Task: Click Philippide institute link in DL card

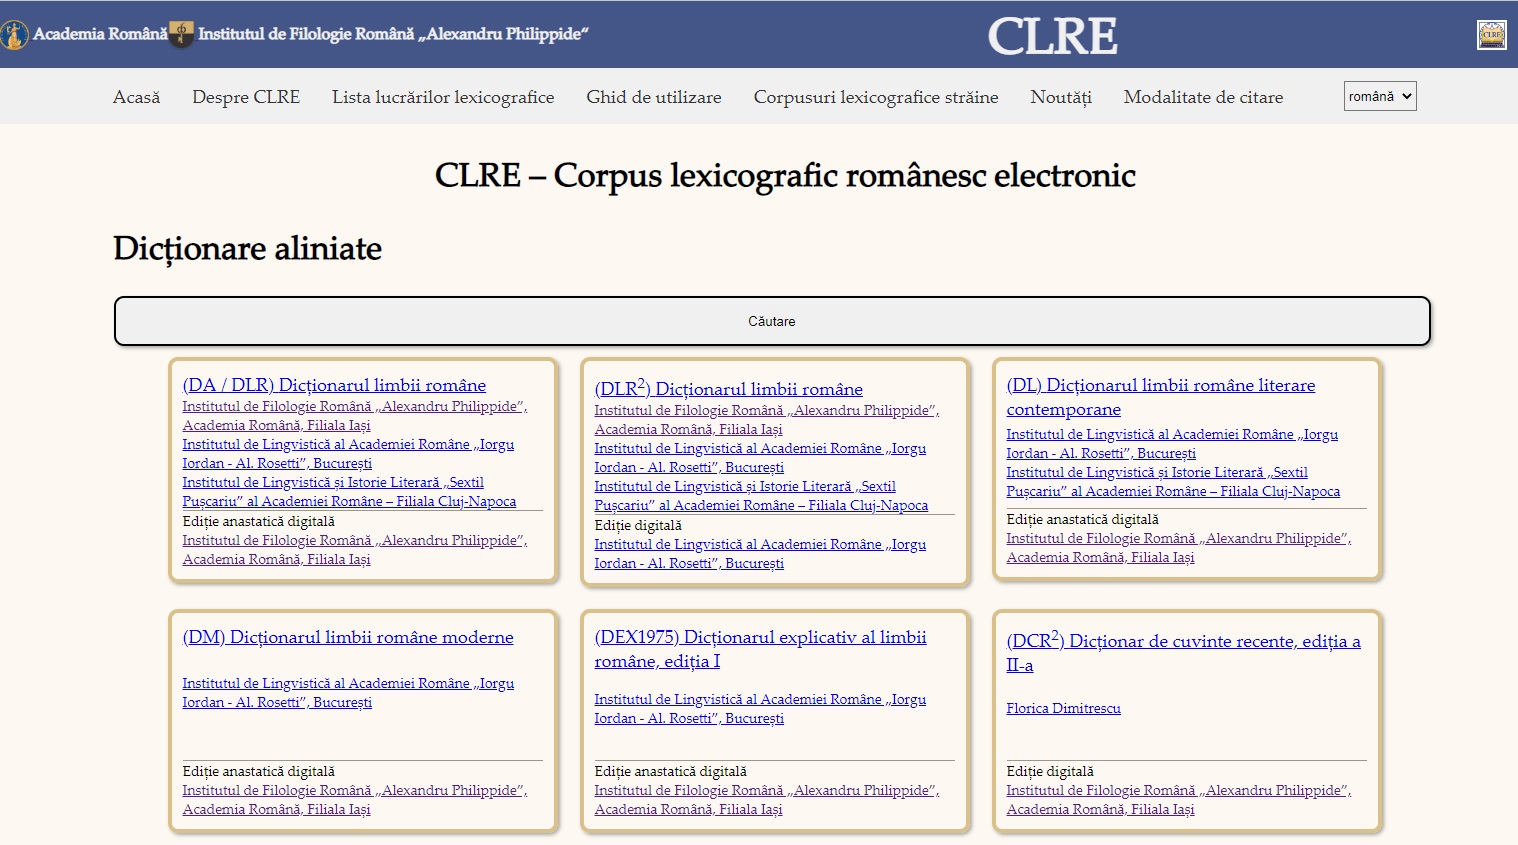Action: pos(1178,548)
